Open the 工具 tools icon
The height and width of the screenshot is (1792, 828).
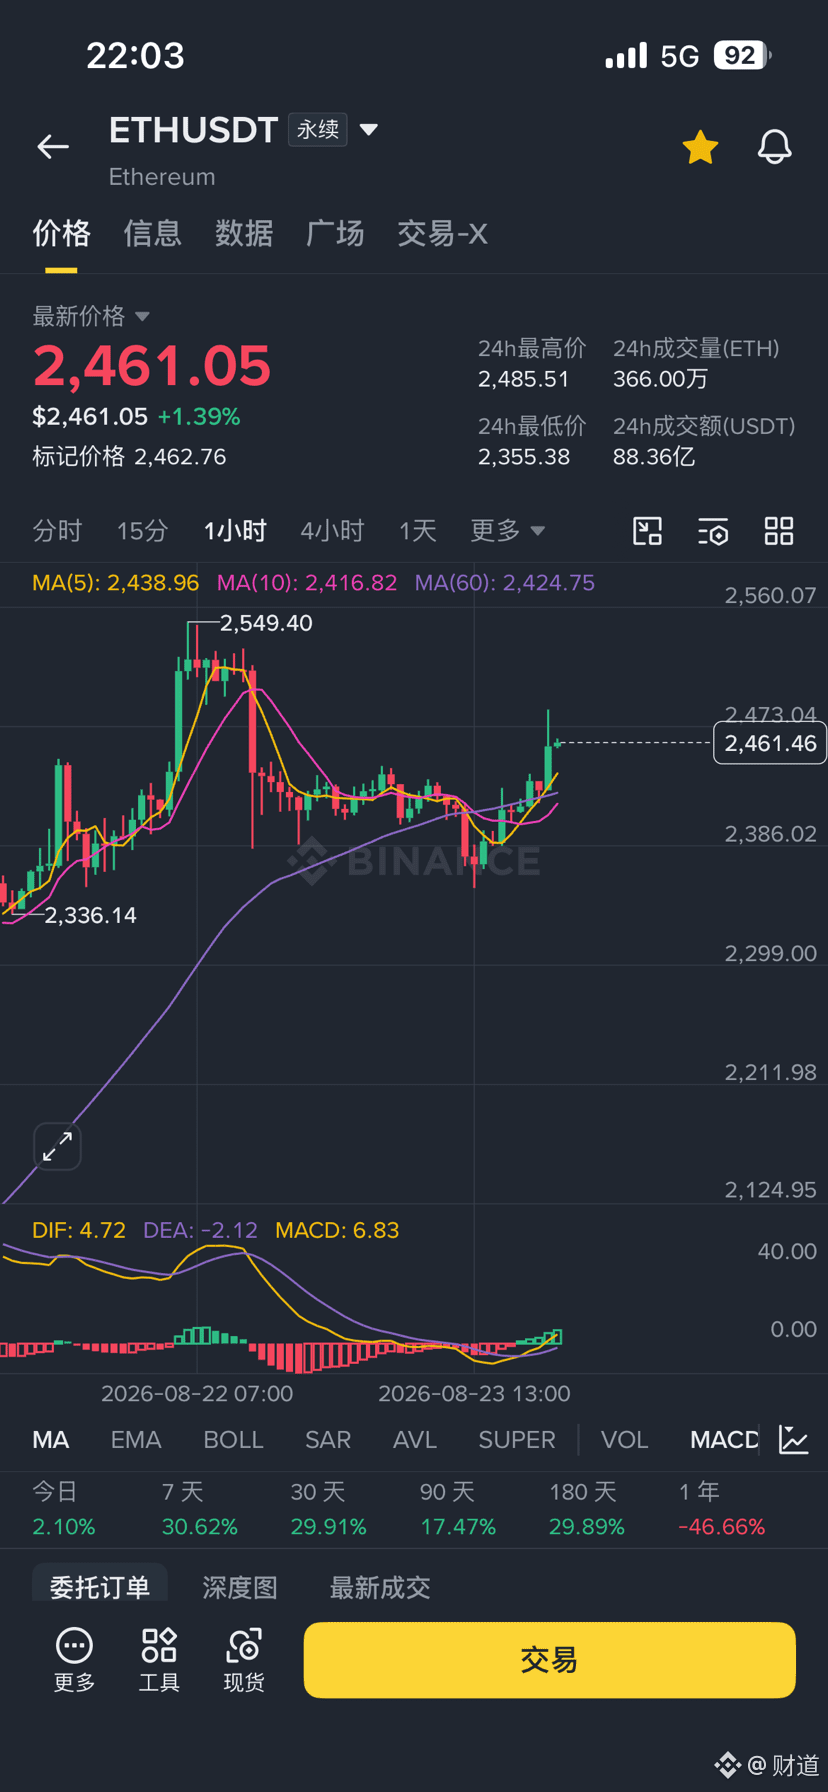(159, 1660)
